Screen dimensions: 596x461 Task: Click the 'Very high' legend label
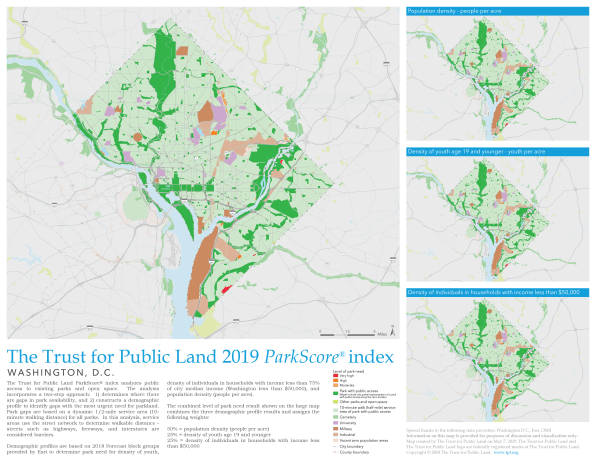tap(347, 375)
